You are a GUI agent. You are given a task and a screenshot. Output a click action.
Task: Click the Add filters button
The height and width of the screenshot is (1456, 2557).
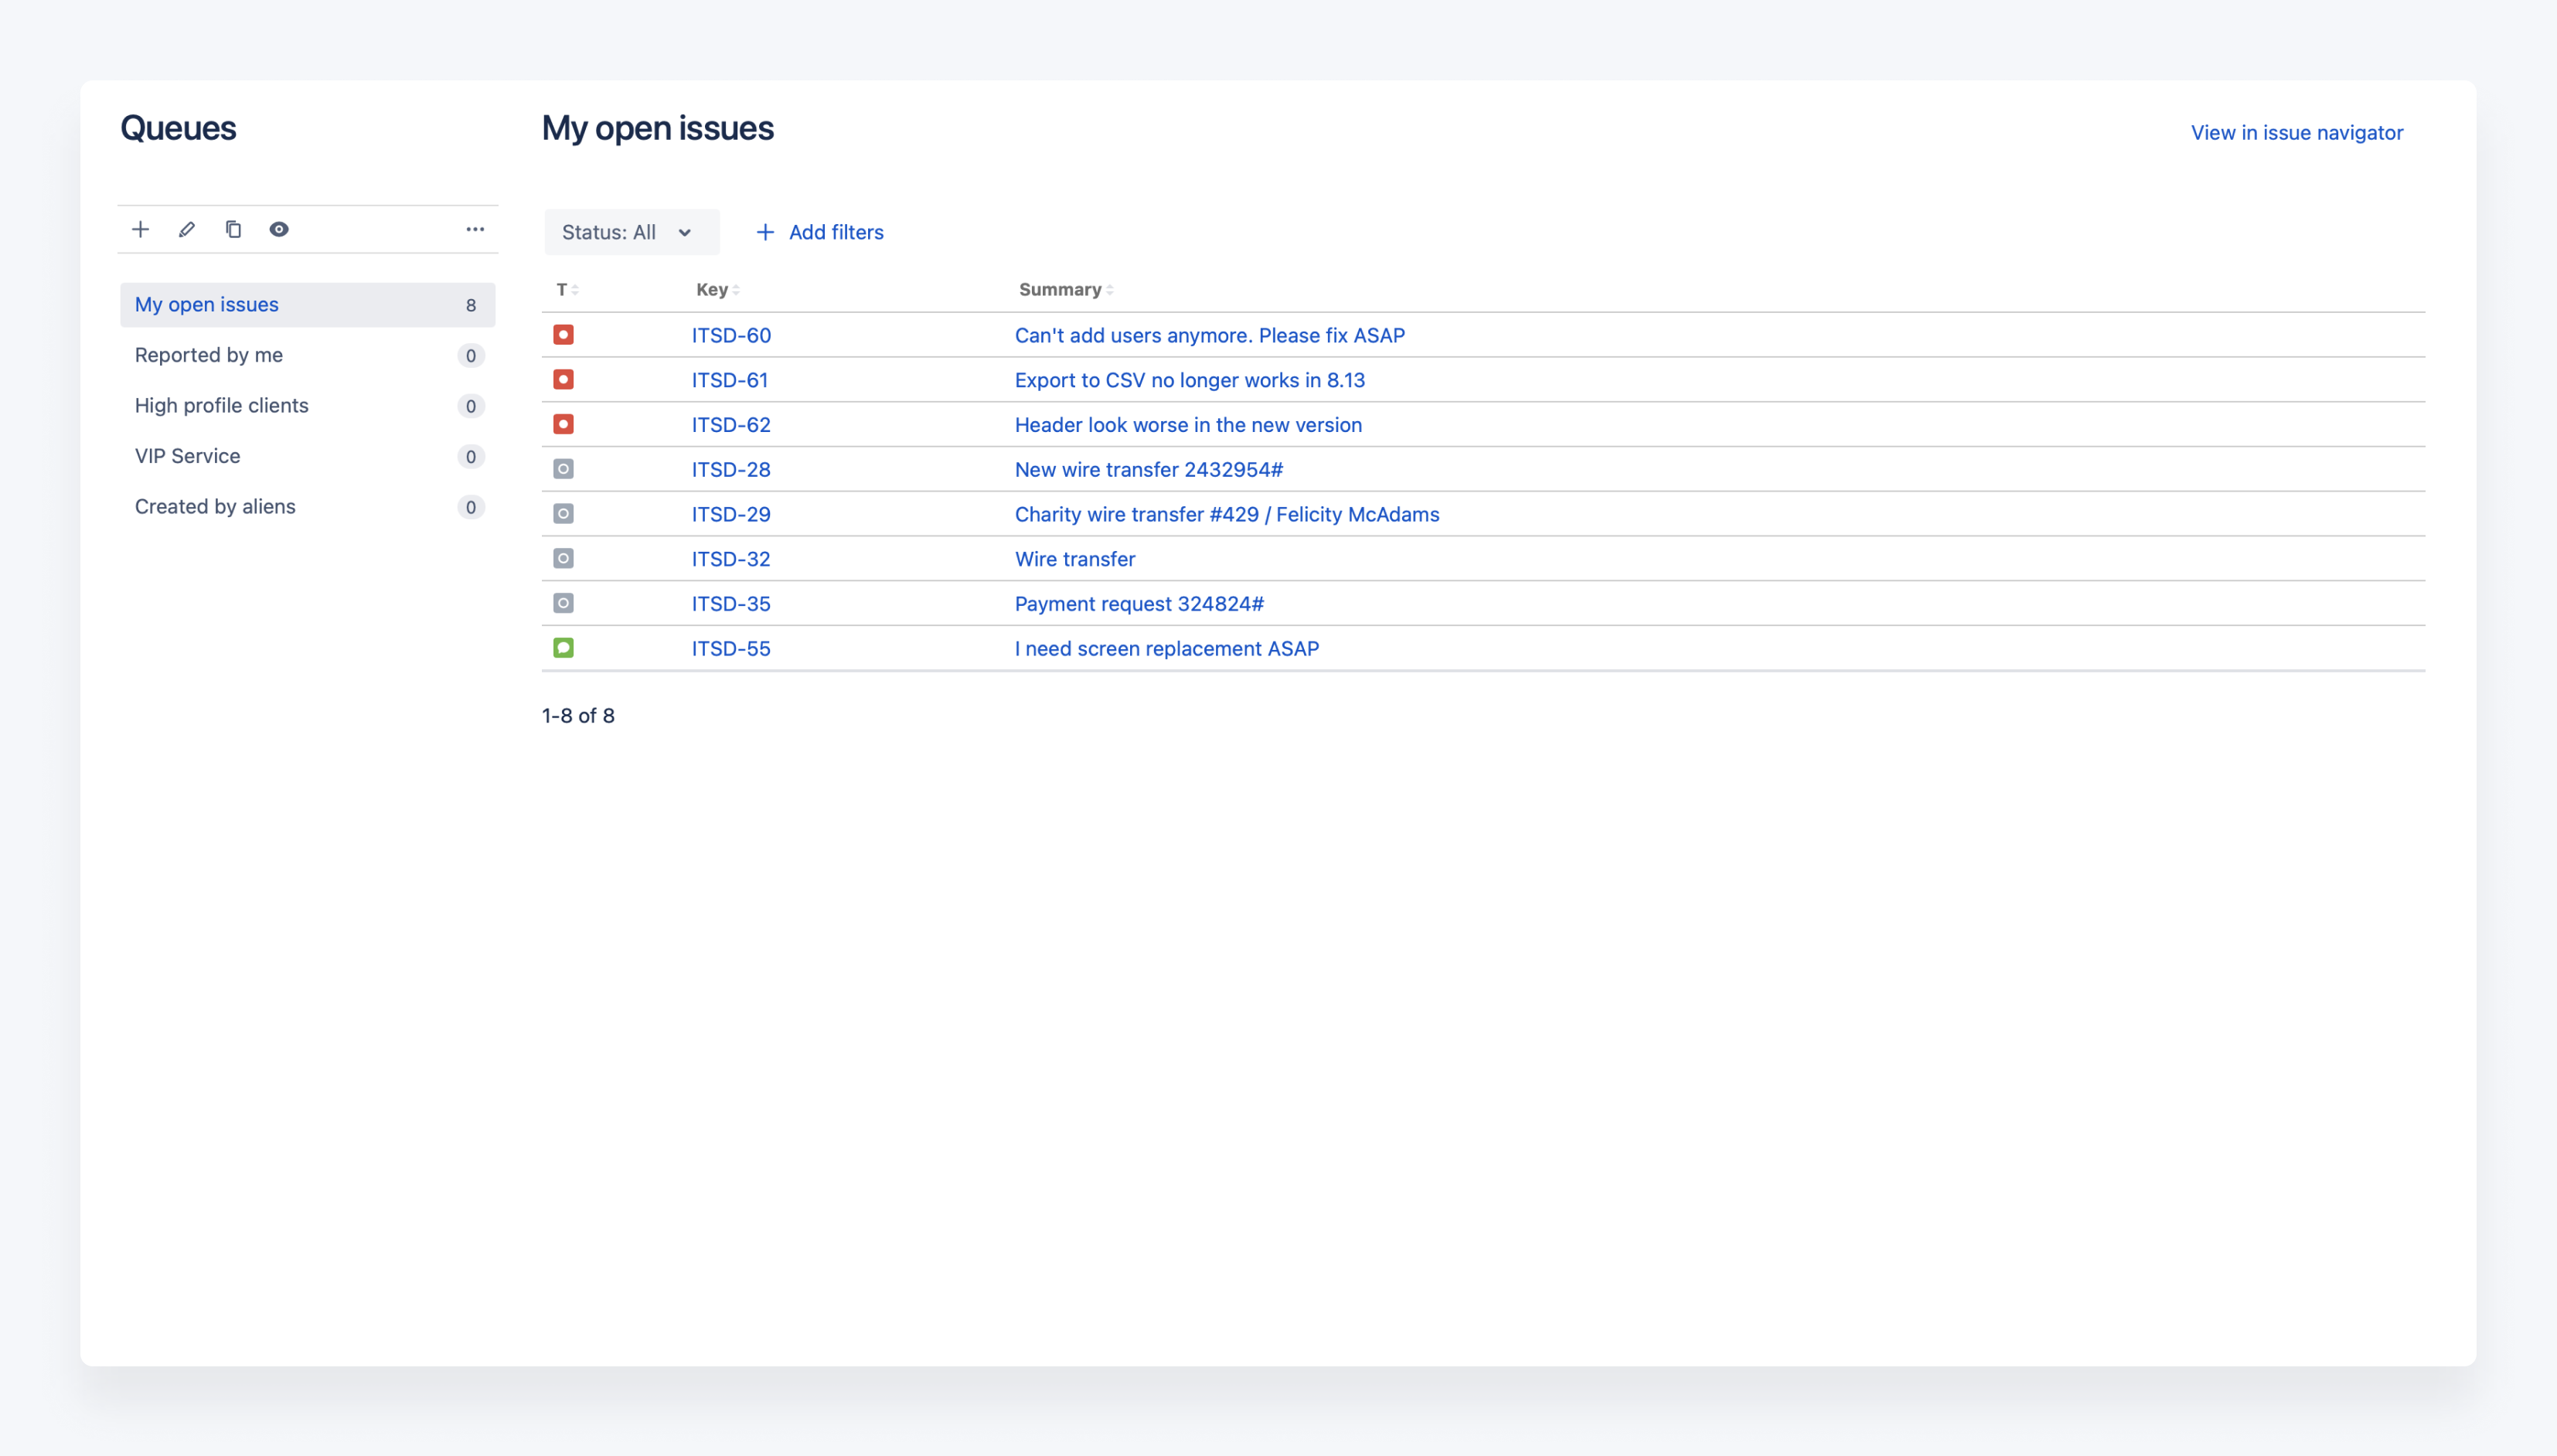click(x=820, y=232)
